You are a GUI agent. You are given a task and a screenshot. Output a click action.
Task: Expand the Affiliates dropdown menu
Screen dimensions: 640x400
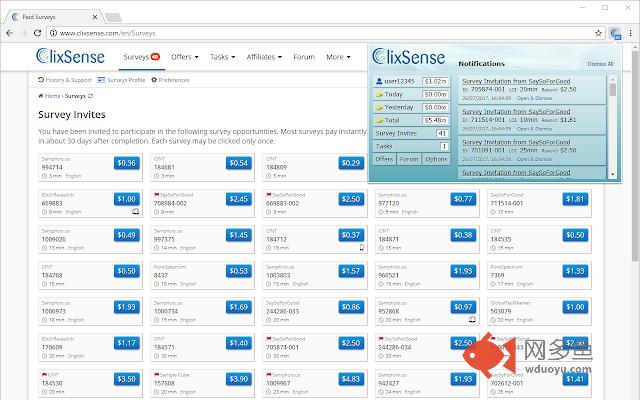point(264,57)
